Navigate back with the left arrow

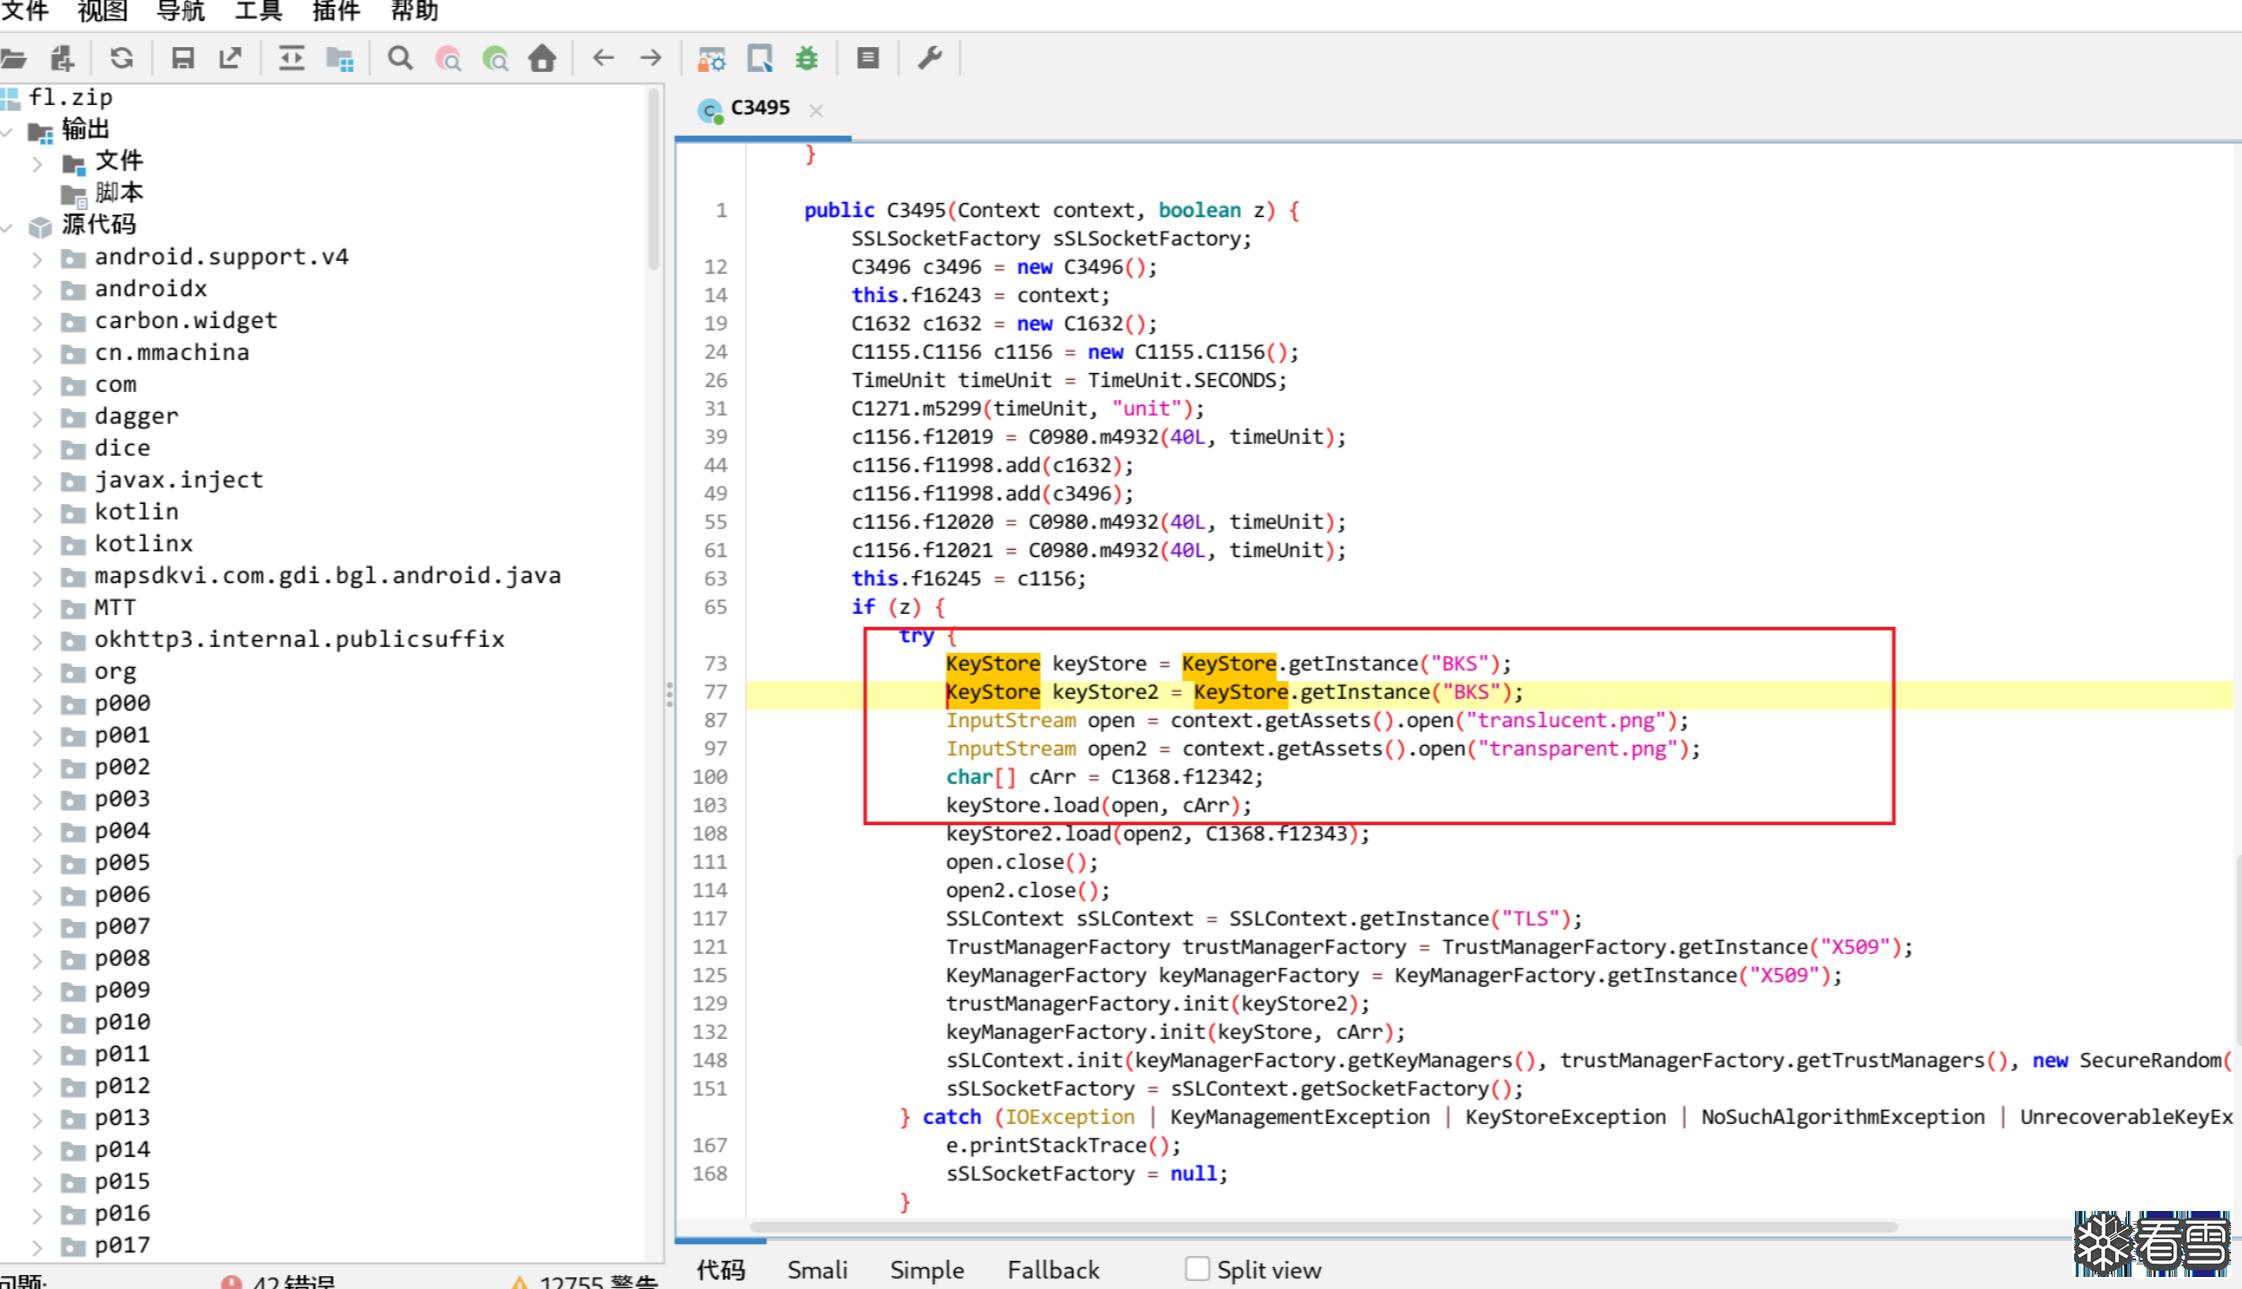603,58
